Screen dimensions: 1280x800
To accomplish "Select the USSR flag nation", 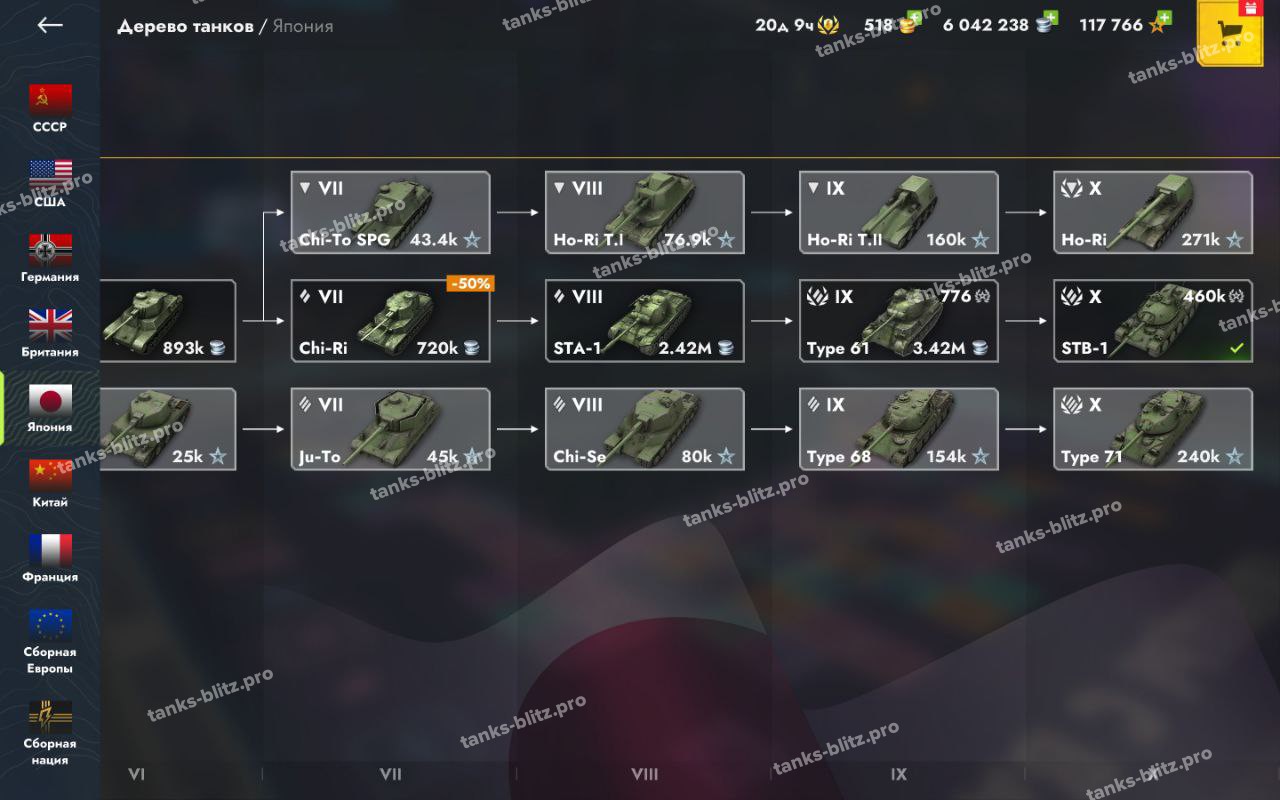I will [x=50, y=108].
